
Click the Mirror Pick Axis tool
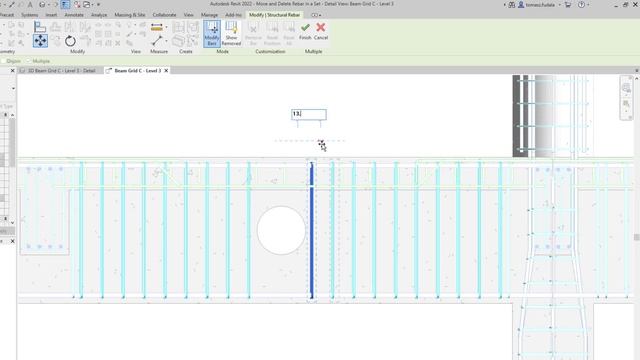(70, 27)
